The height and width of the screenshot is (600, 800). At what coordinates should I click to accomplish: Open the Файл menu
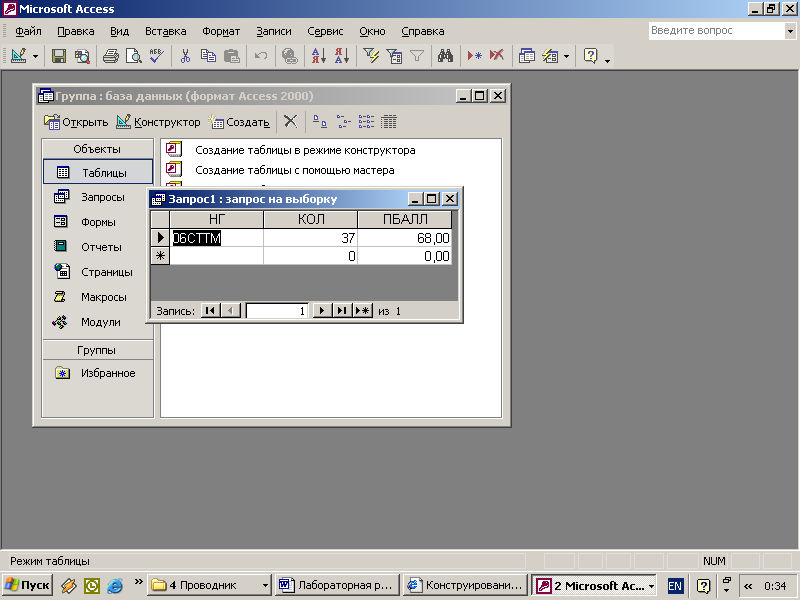point(28,31)
